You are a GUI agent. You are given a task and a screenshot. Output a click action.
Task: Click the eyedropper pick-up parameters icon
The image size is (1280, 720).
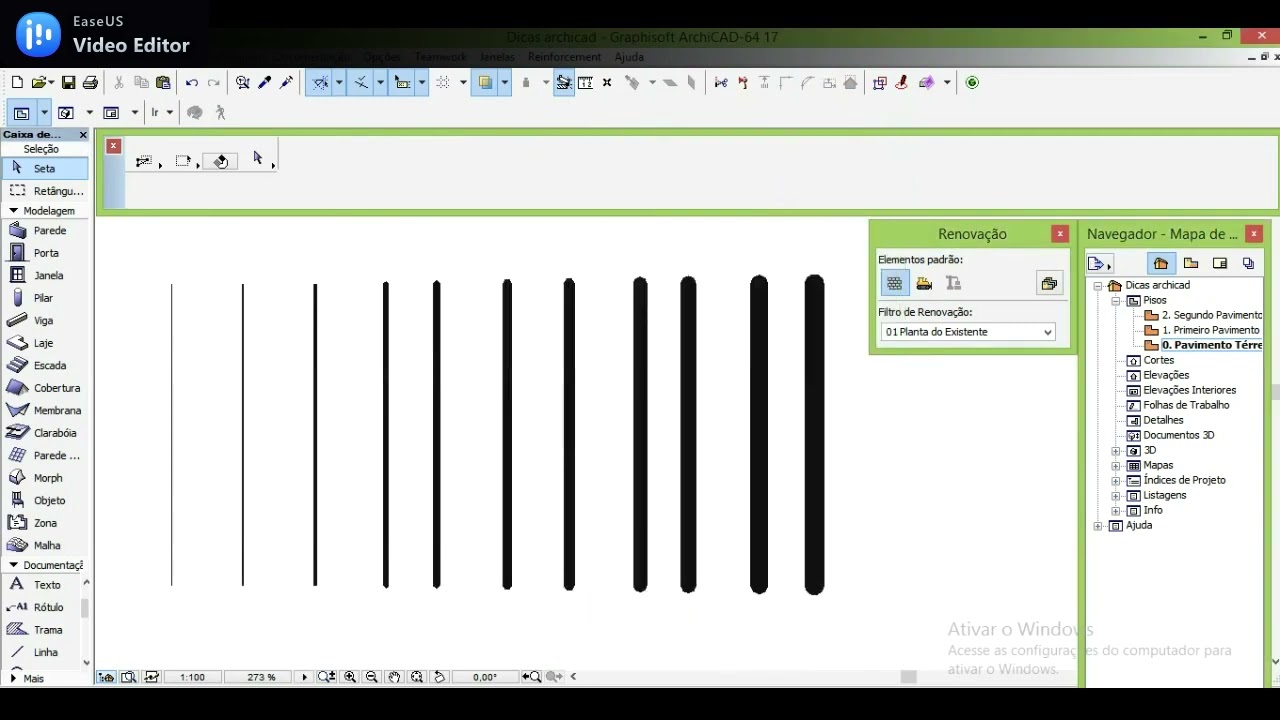pos(264,83)
